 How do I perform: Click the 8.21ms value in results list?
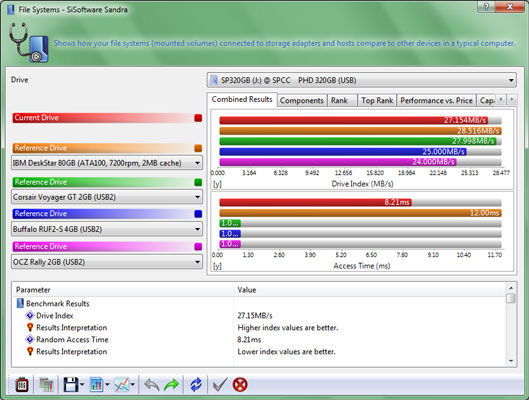[x=249, y=340]
